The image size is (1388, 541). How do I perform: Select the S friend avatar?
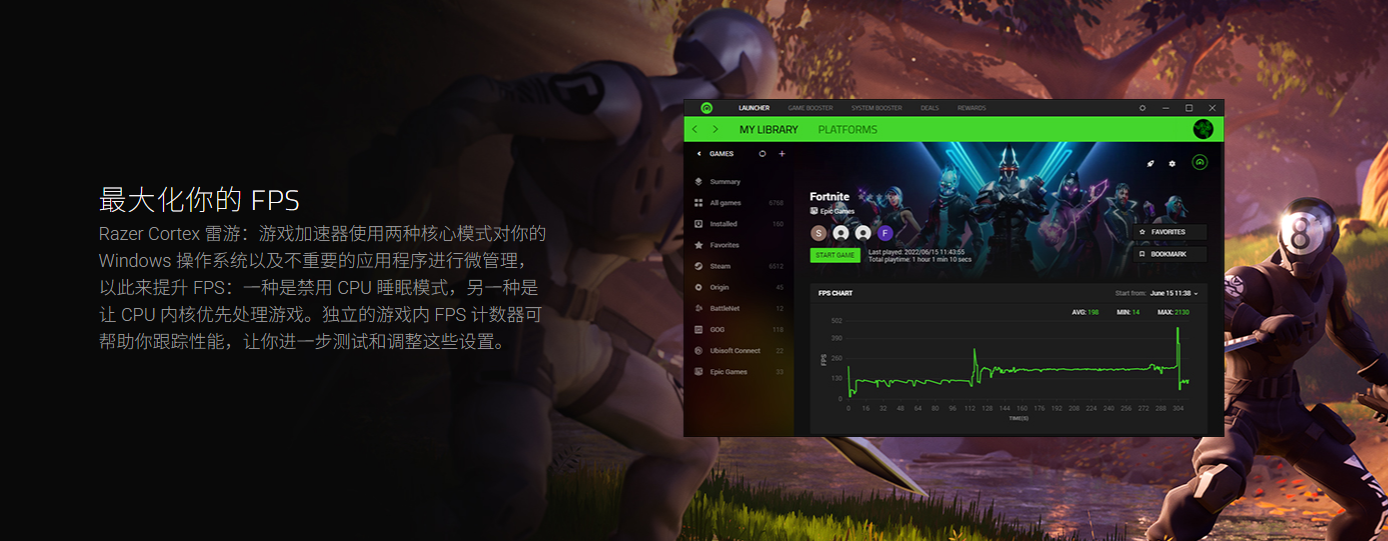click(x=819, y=233)
